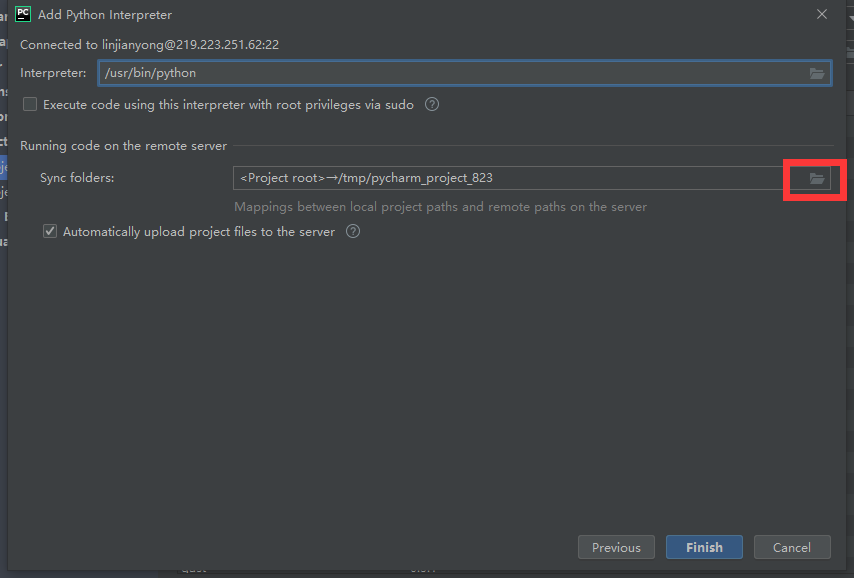
Task: Click the 'Interpreter:' field label
Action: 53,73
